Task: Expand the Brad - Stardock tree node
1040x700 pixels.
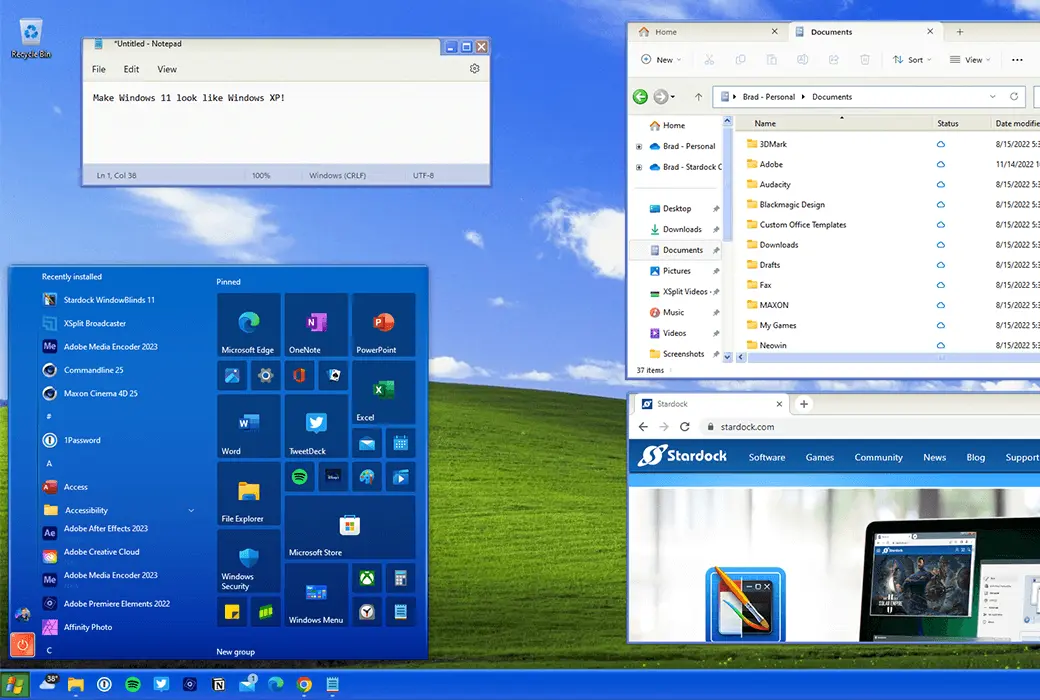Action: point(639,167)
